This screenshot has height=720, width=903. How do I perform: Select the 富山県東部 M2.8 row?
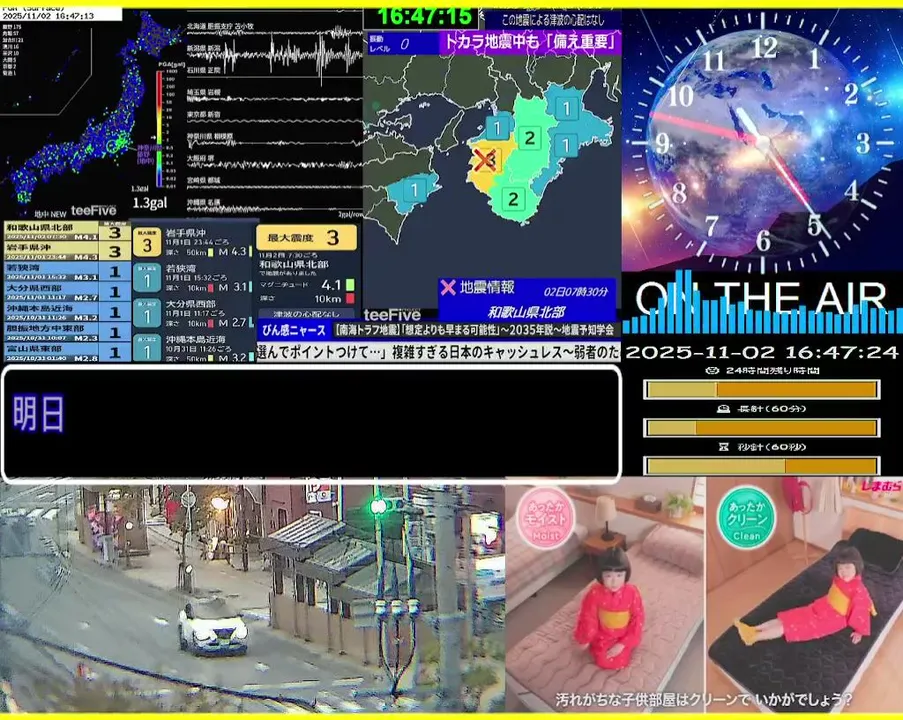[67, 352]
